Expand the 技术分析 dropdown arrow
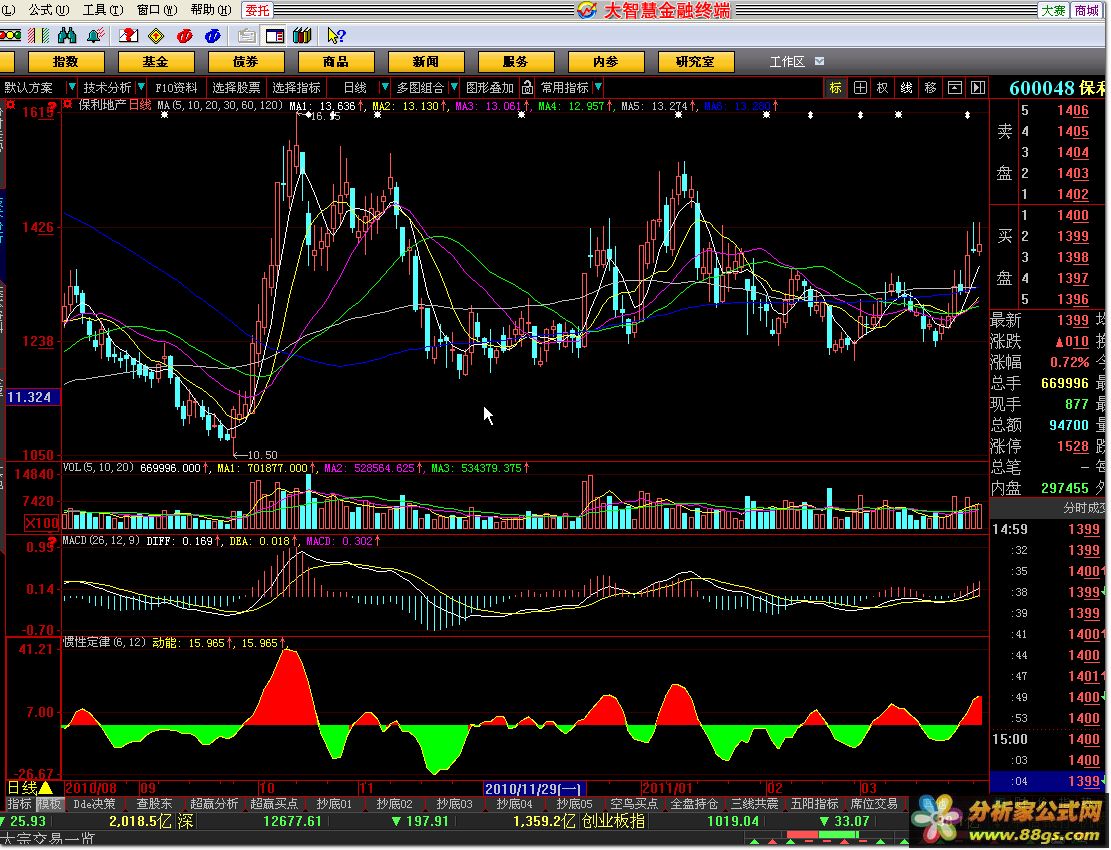This screenshot has height=850, width=1111. [141, 87]
